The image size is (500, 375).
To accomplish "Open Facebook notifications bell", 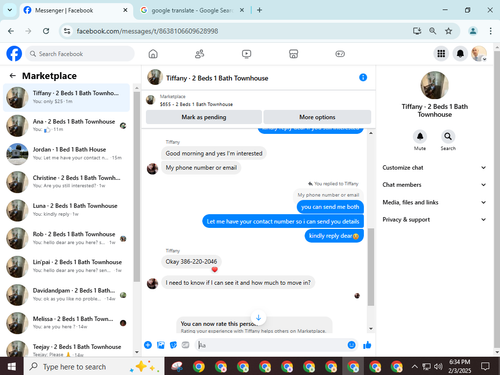I will coord(460,53).
